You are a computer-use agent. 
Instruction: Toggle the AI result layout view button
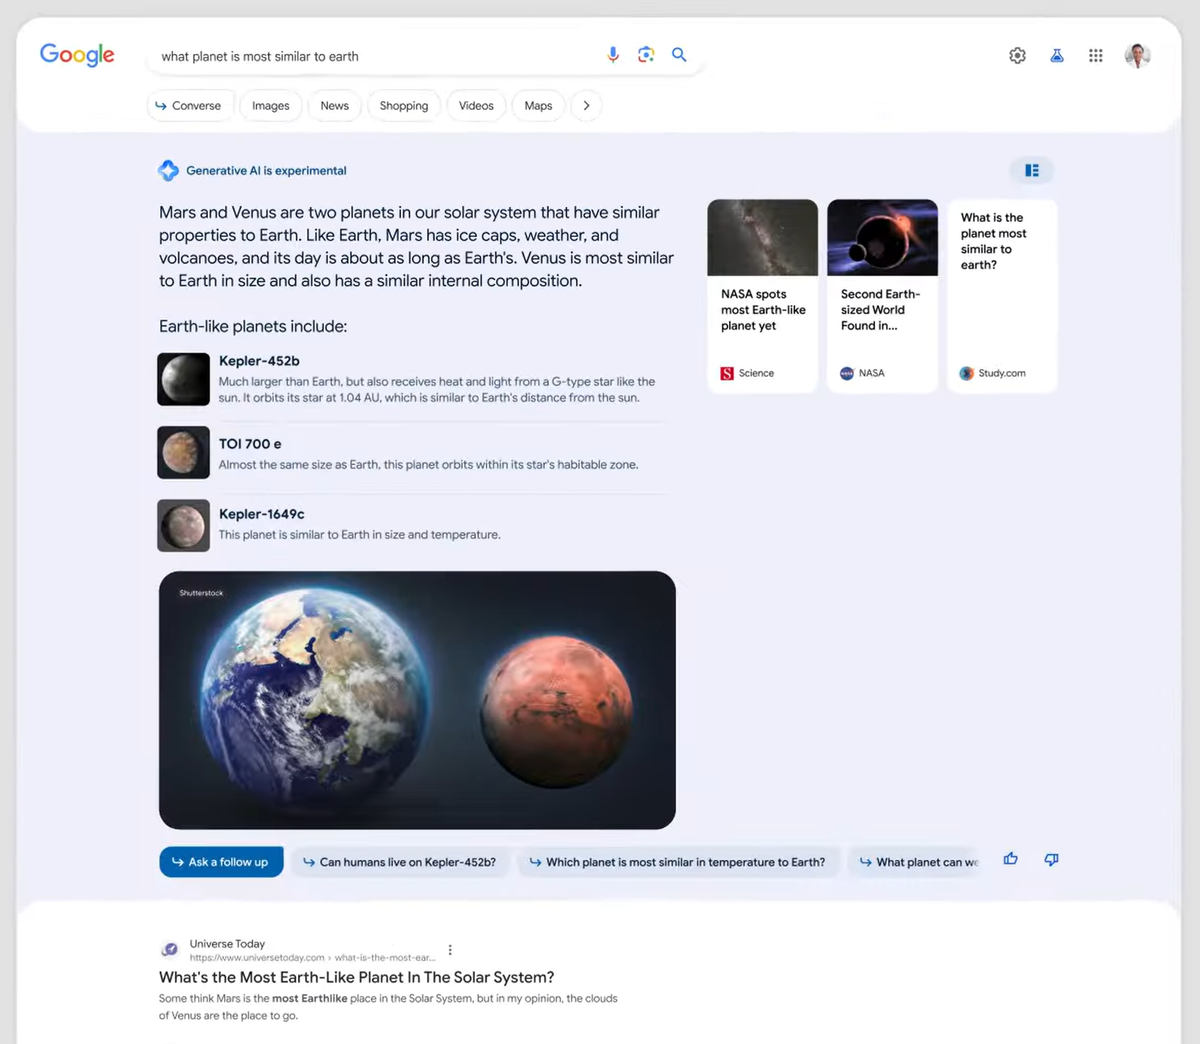tap(1032, 170)
